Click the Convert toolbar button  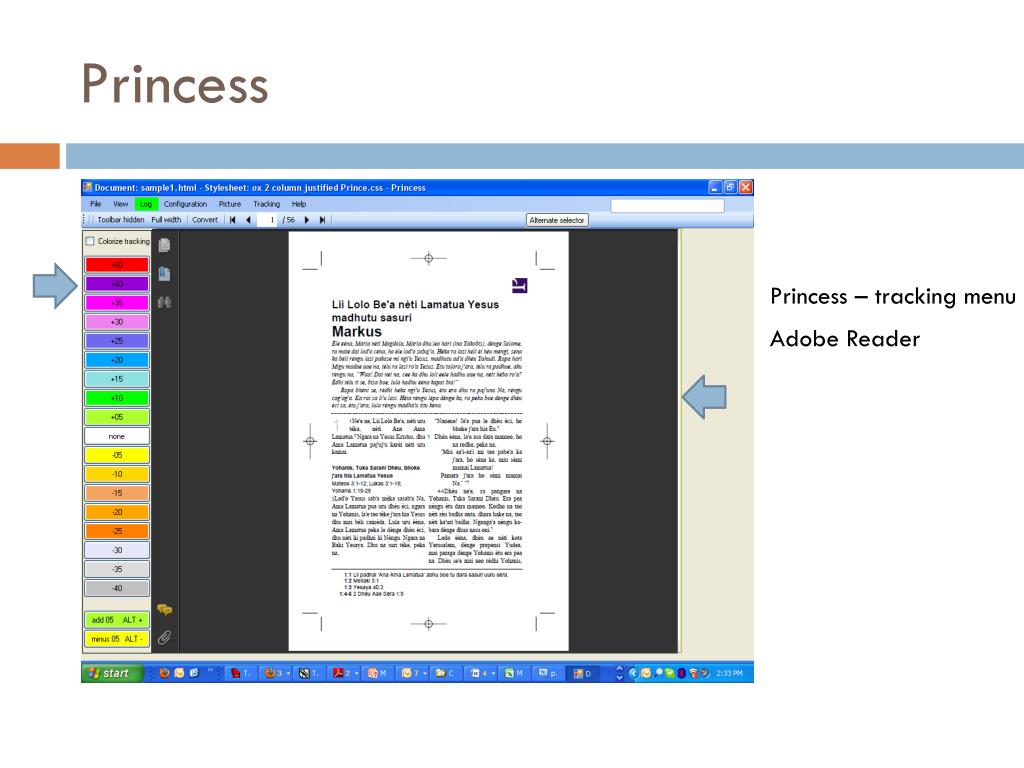(x=205, y=220)
